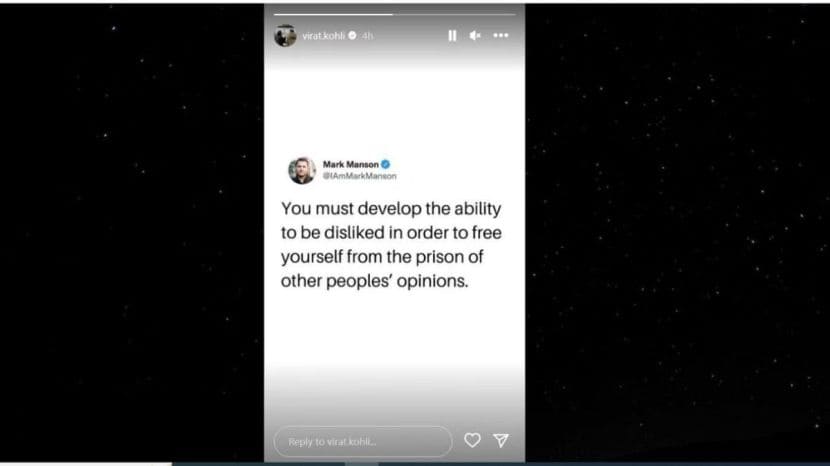This screenshot has width=830, height=466.
Task: Click the quote line "to be disliked in order to free"
Action: (x=391, y=232)
